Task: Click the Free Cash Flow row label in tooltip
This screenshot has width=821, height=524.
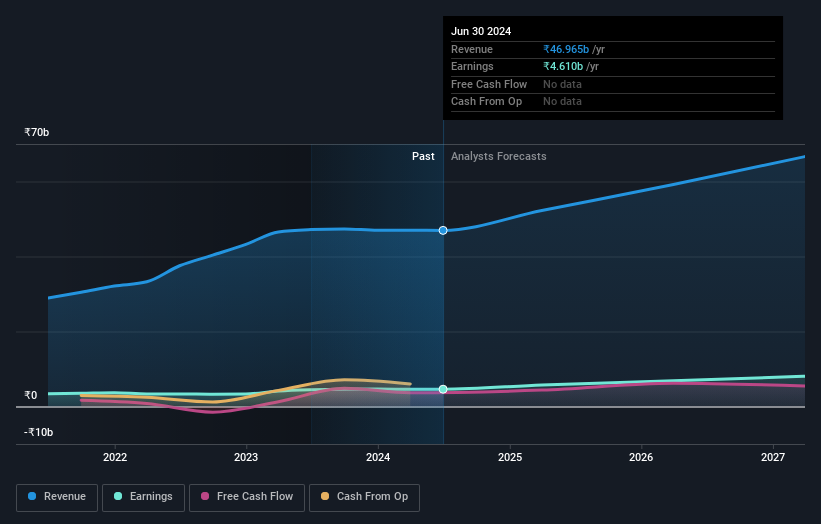Action: click(489, 84)
